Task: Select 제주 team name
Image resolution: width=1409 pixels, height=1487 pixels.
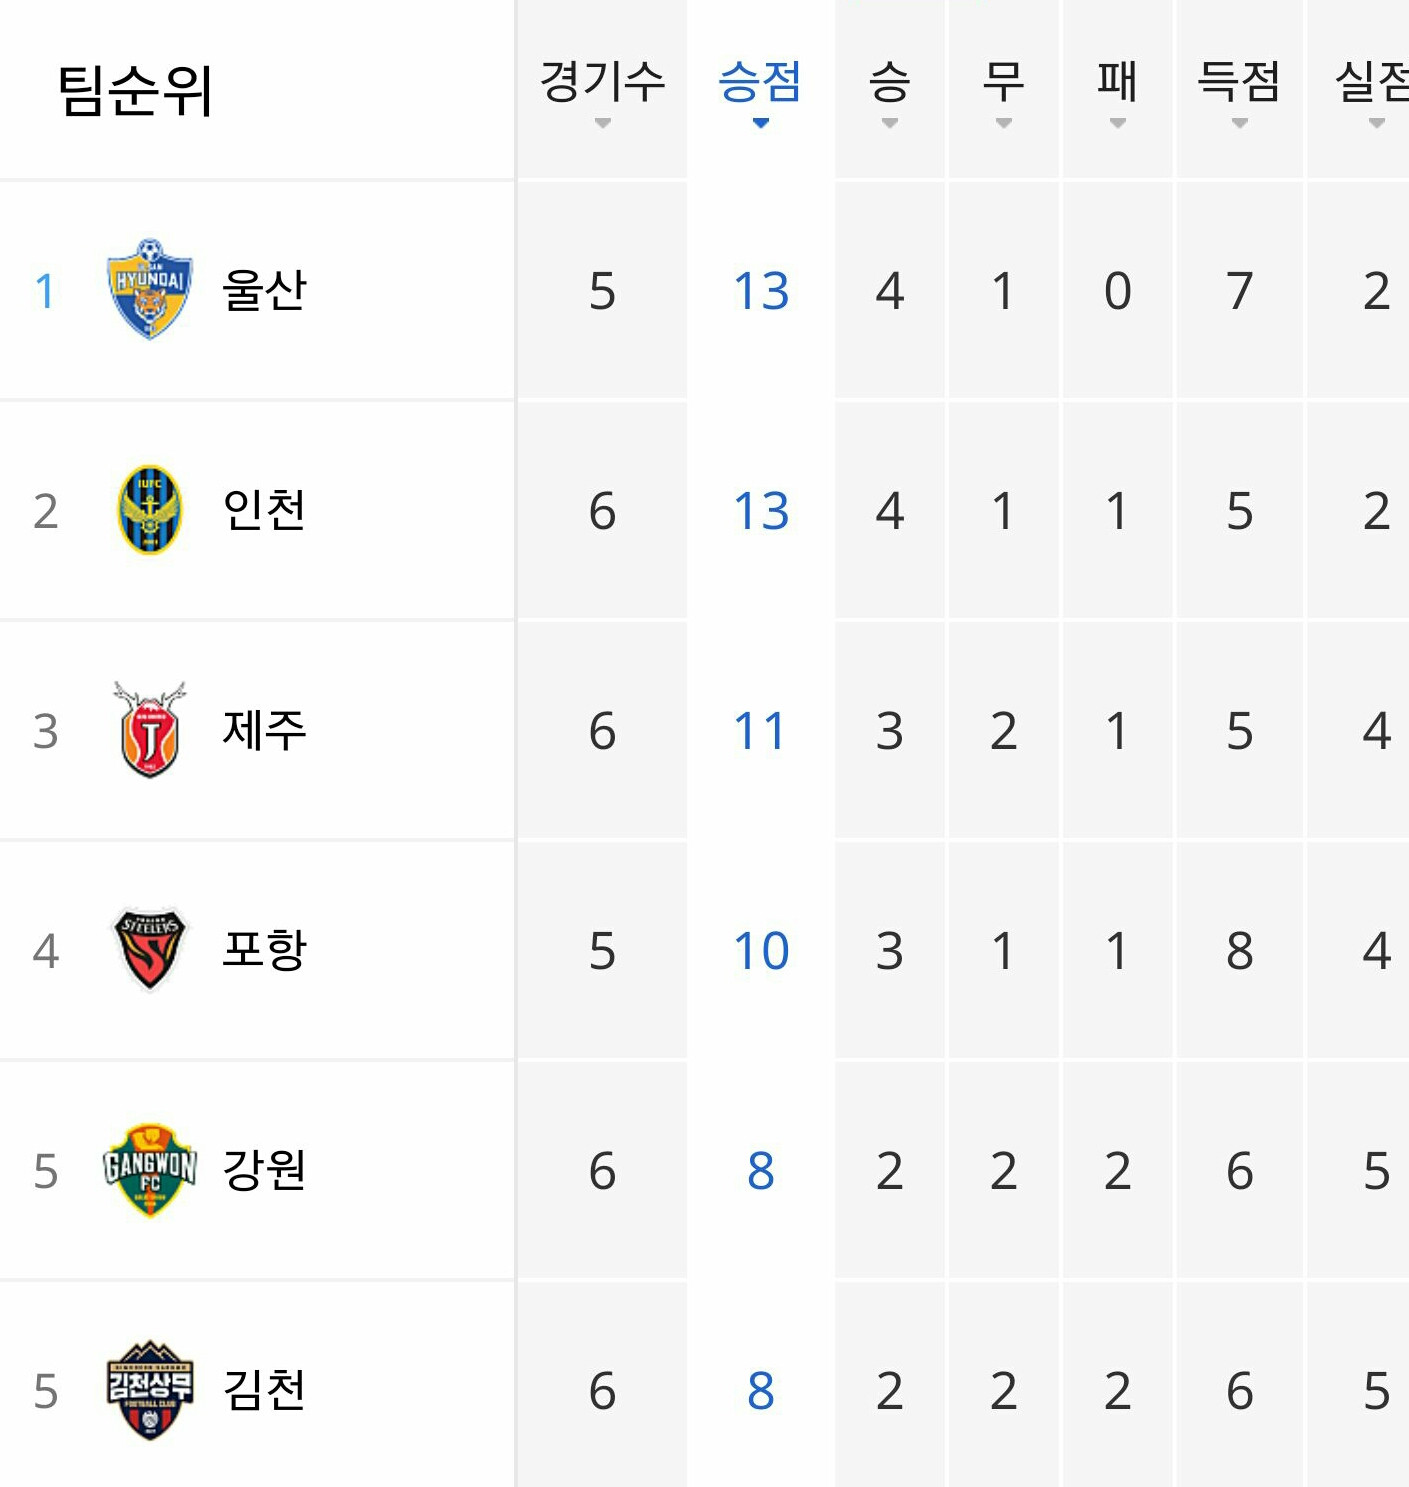Action: pyautogui.click(x=264, y=730)
